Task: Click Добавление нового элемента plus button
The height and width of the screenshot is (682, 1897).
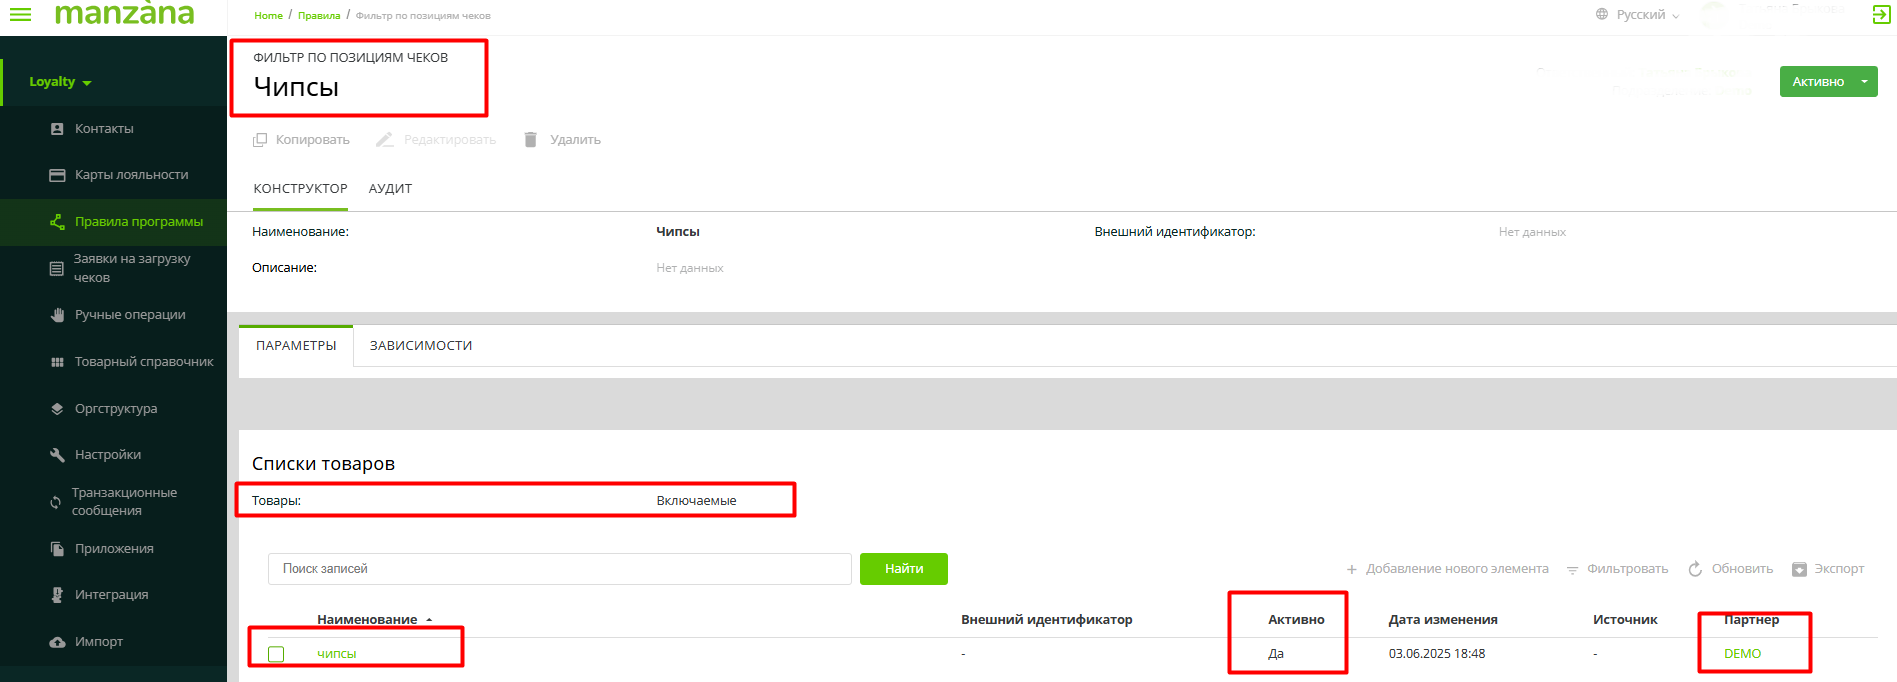Action: coord(1352,569)
